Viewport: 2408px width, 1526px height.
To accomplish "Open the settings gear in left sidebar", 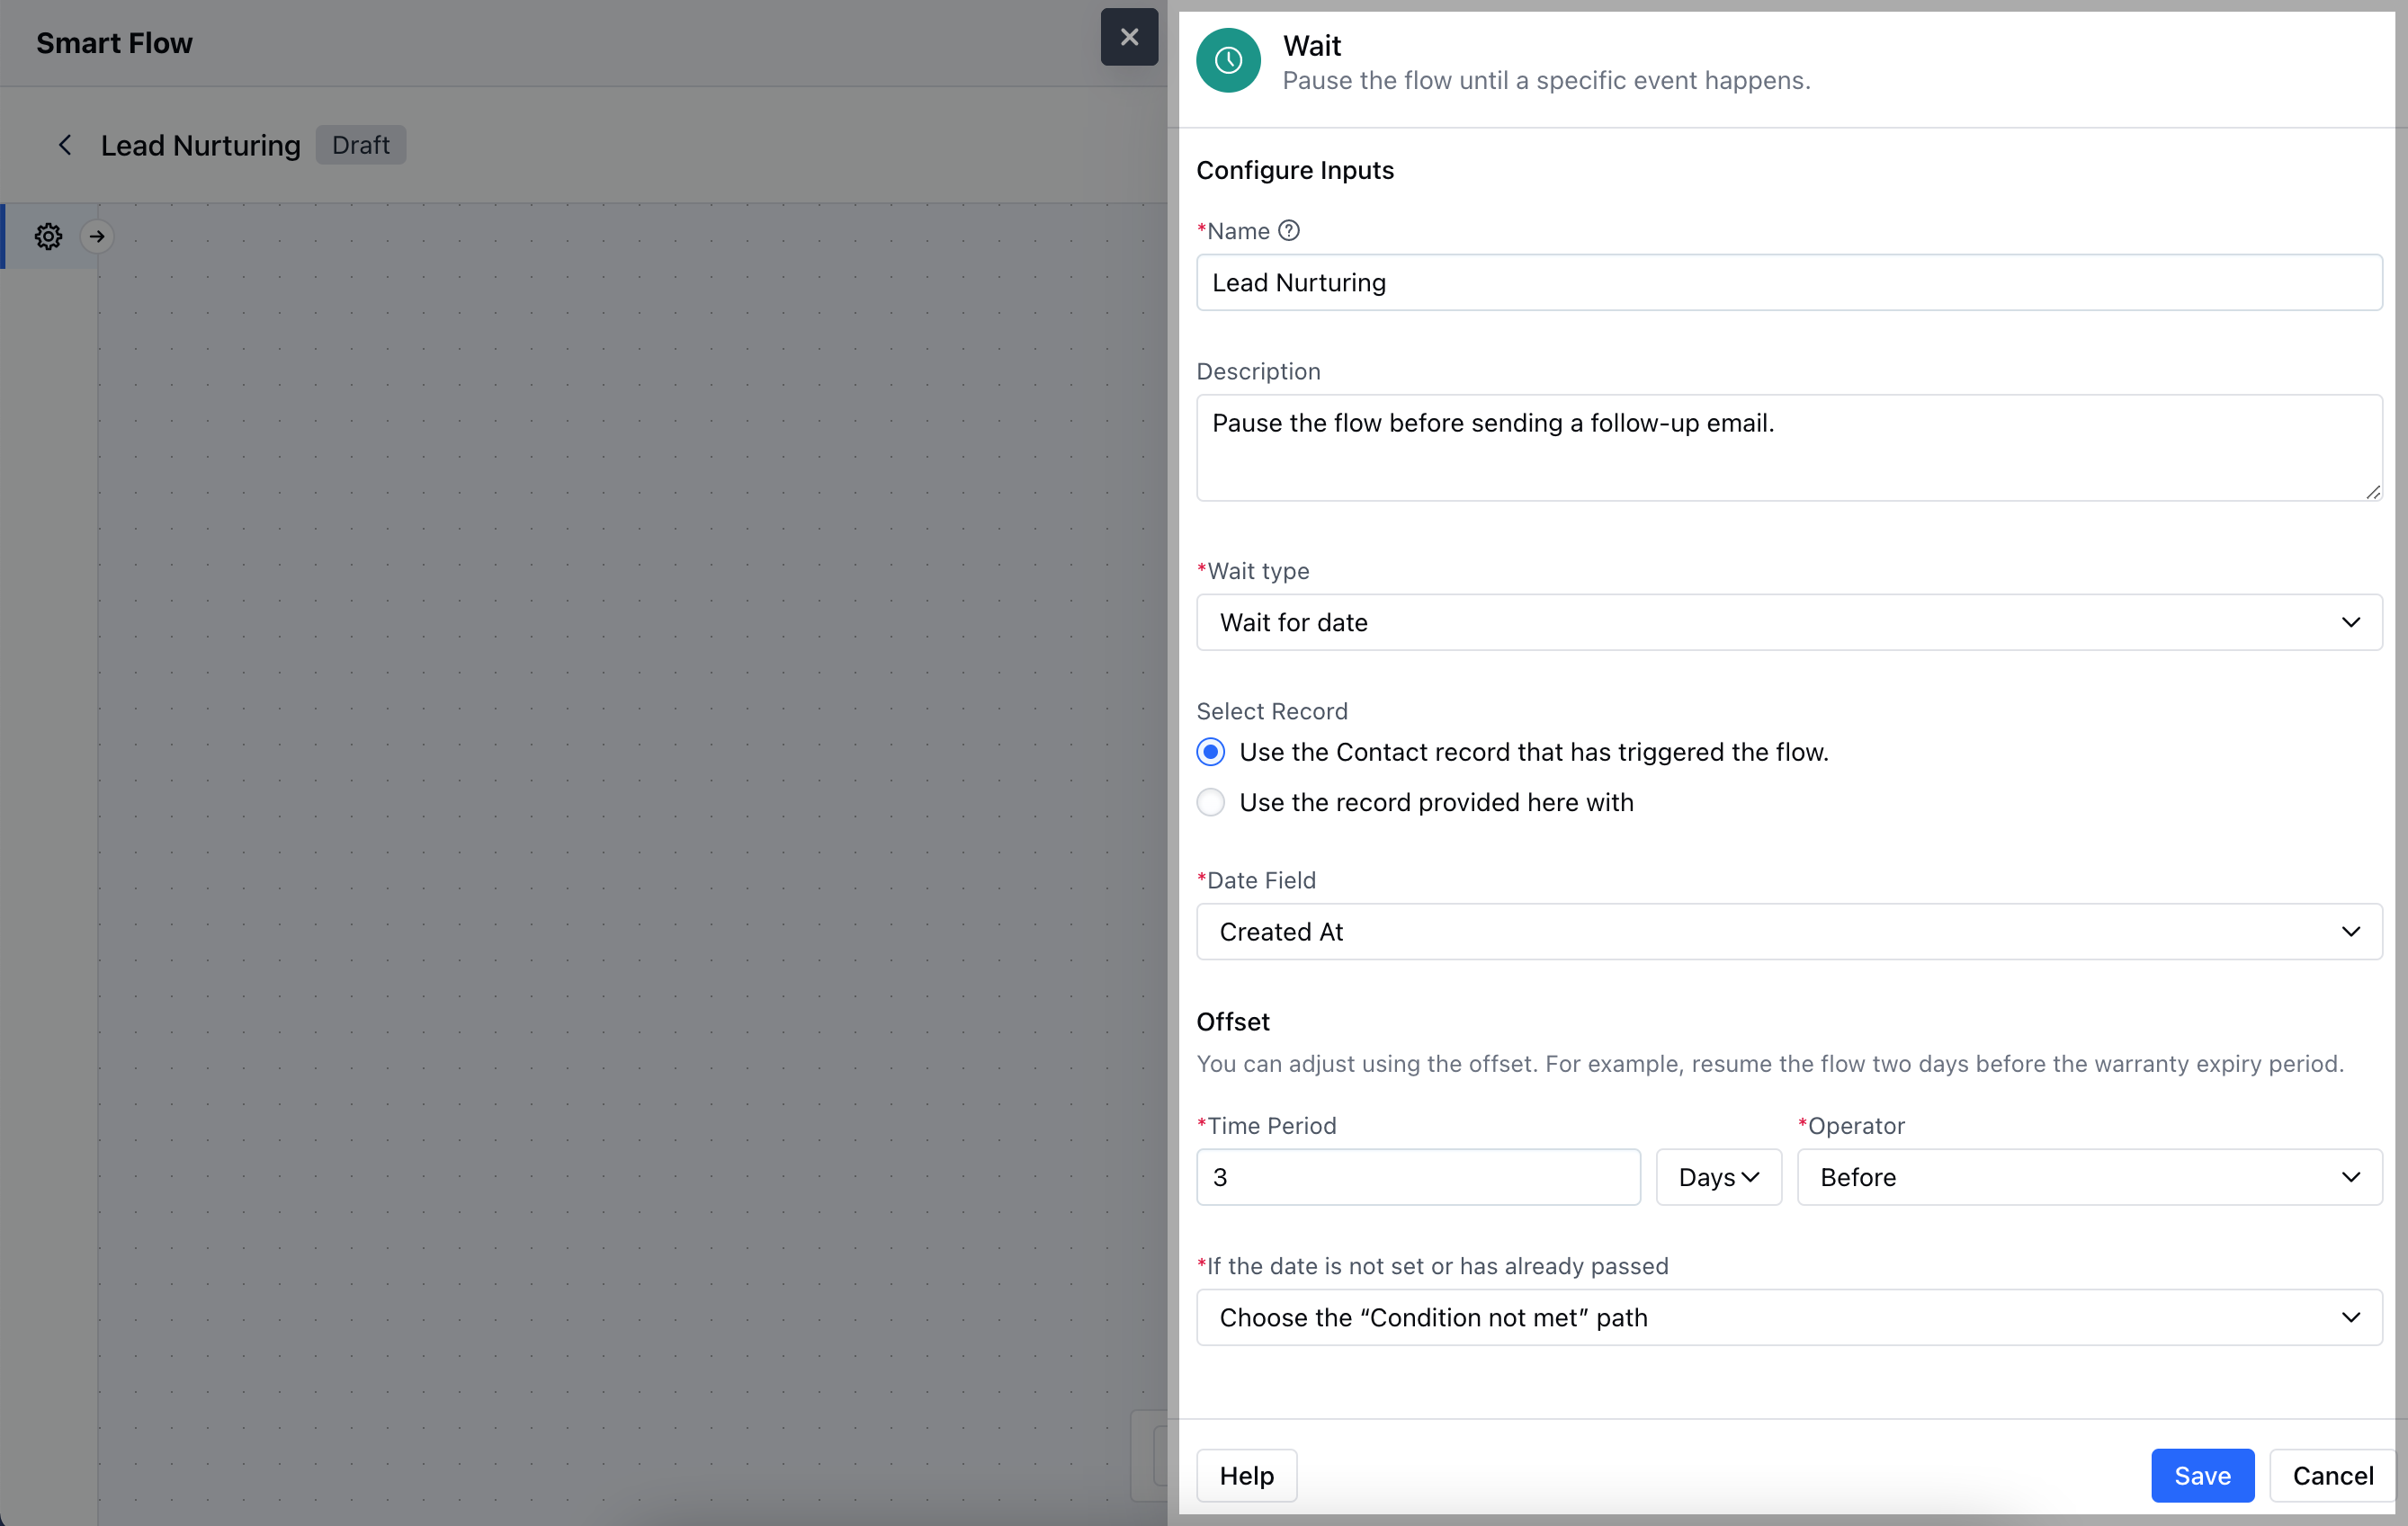I will [x=48, y=237].
